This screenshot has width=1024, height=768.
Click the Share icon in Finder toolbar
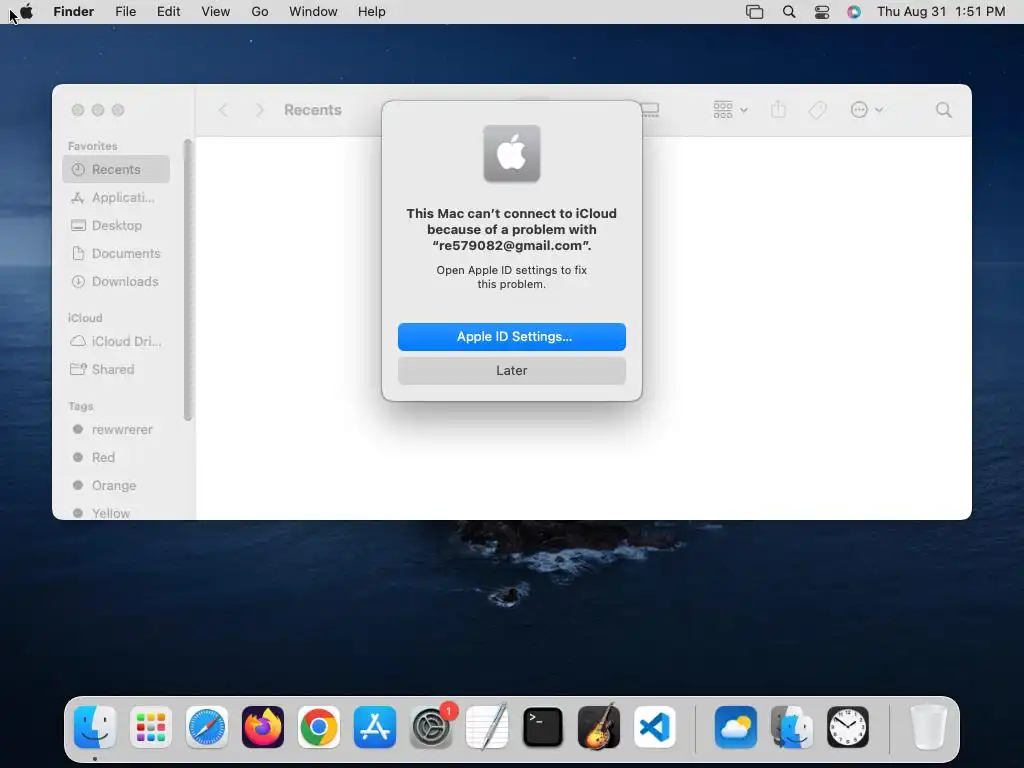pos(778,110)
